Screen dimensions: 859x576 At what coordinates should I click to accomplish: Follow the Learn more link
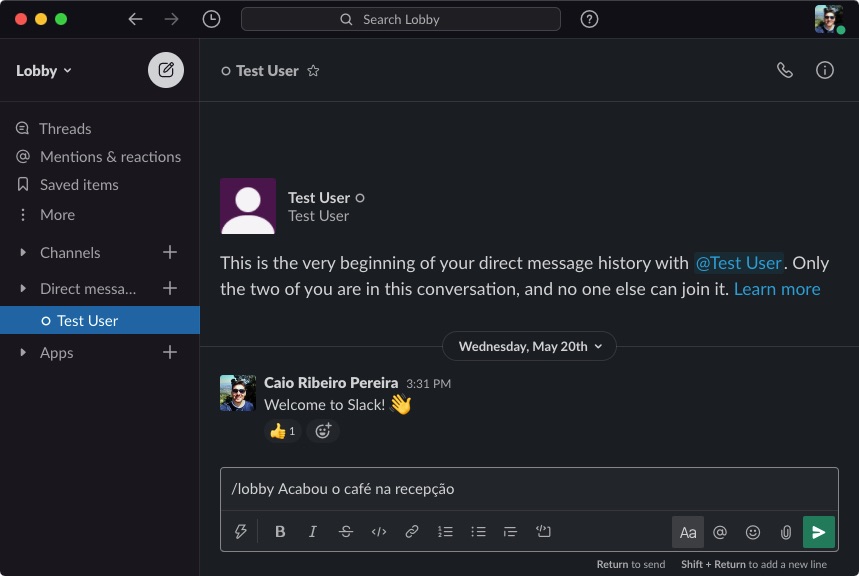coord(777,289)
